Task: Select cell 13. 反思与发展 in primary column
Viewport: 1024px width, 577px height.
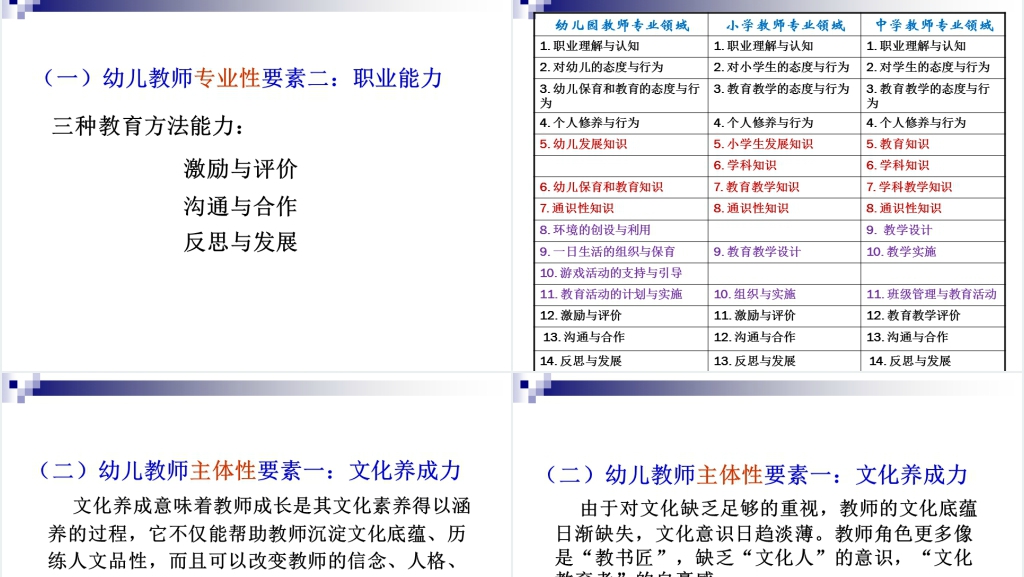Action: pyautogui.click(x=785, y=361)
